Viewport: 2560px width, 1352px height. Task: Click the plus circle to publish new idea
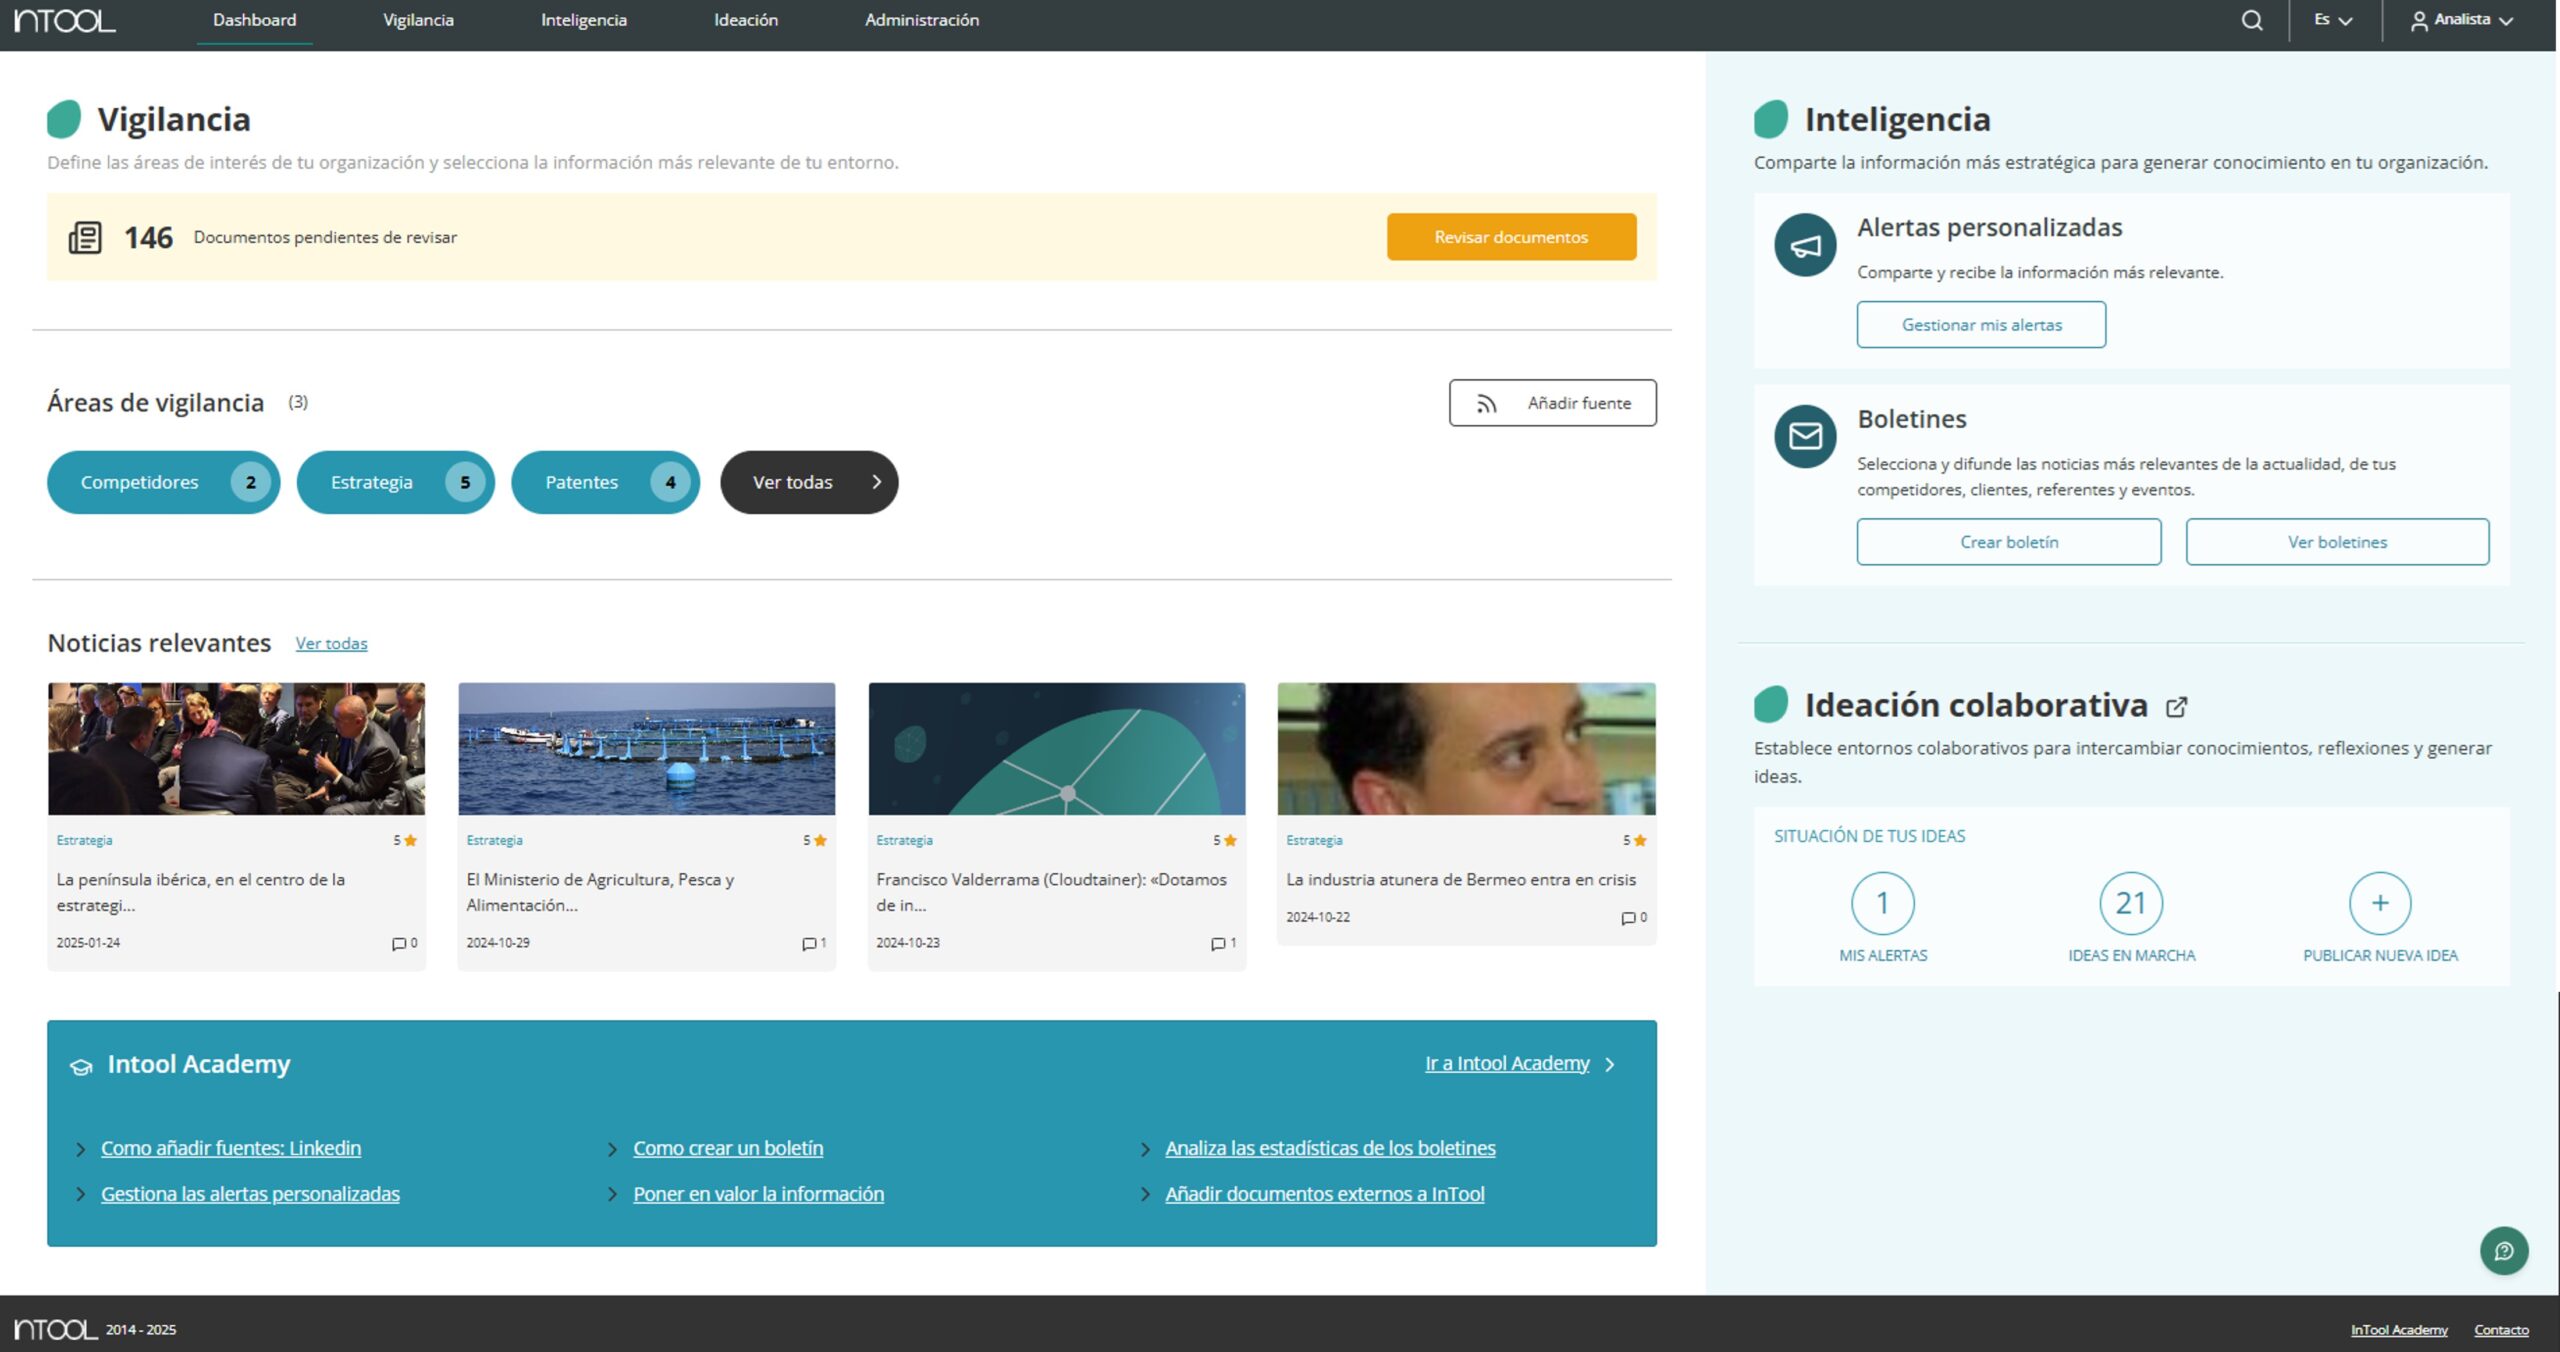(2379, 903)
